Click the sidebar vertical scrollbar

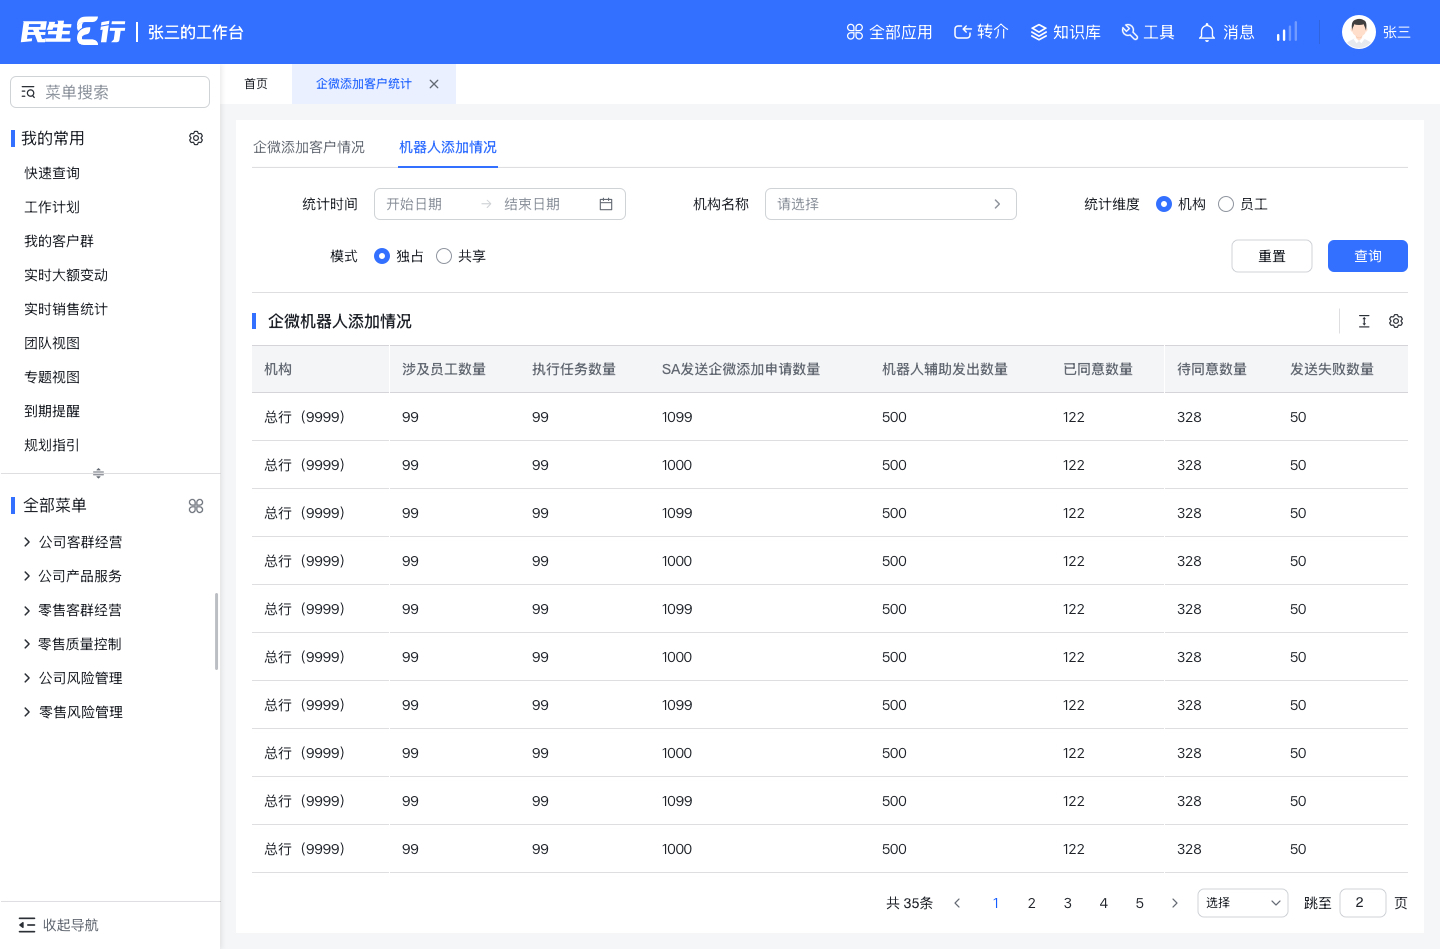216,631
